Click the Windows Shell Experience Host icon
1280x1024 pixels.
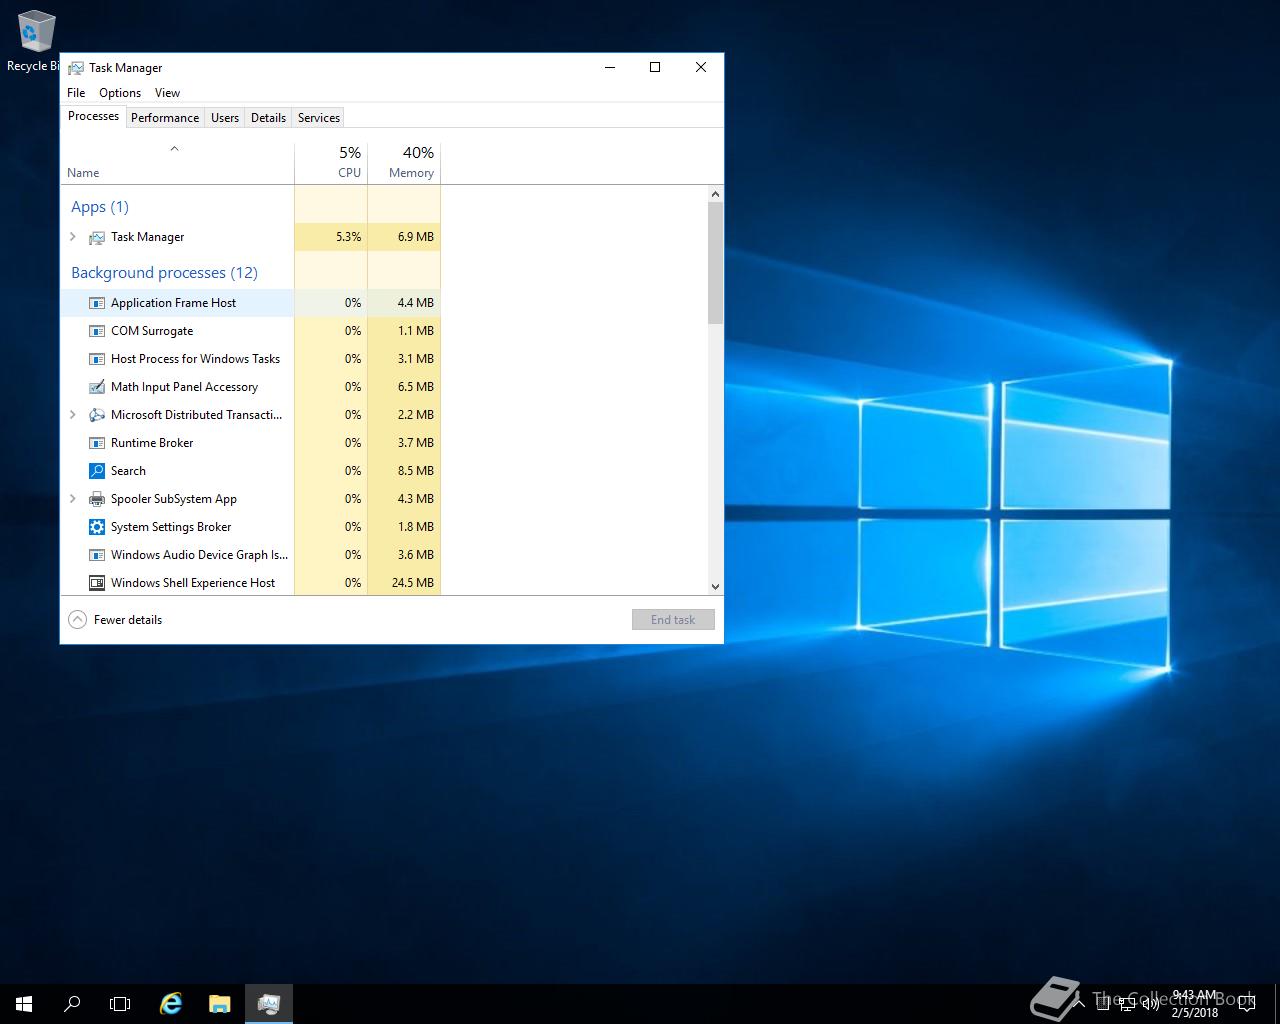pyautogui.click(x=97, y=583)
